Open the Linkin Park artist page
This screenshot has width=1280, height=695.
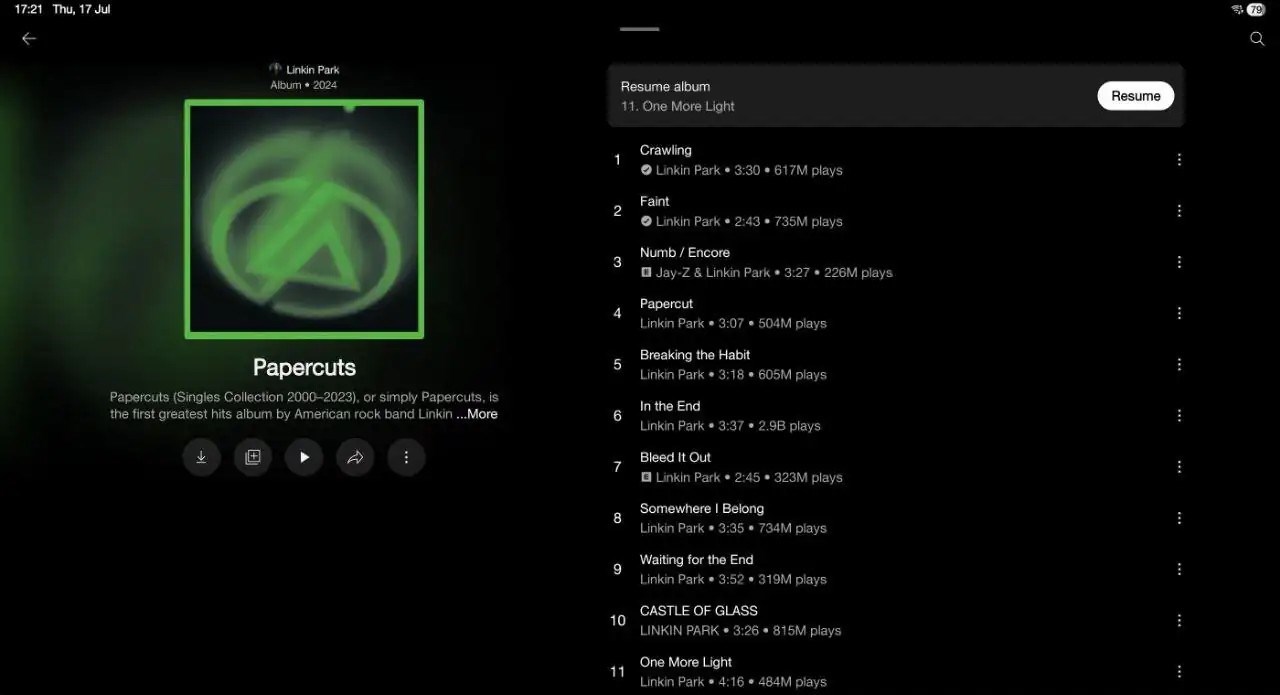(305, 70)
